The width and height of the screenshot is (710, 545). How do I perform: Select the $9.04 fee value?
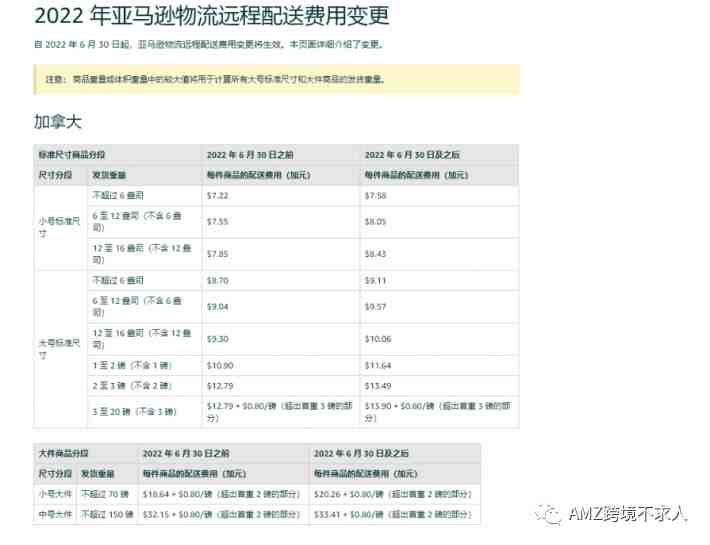pos(217,307)
